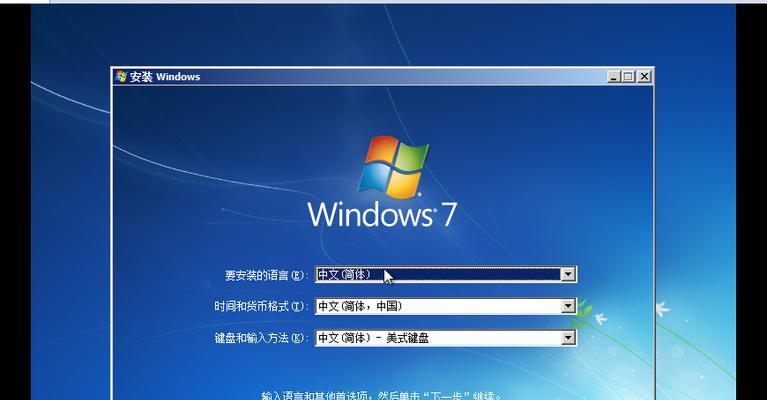
Task: Open the keyboard and input method dropdown arrow
Action: (567, 337)
